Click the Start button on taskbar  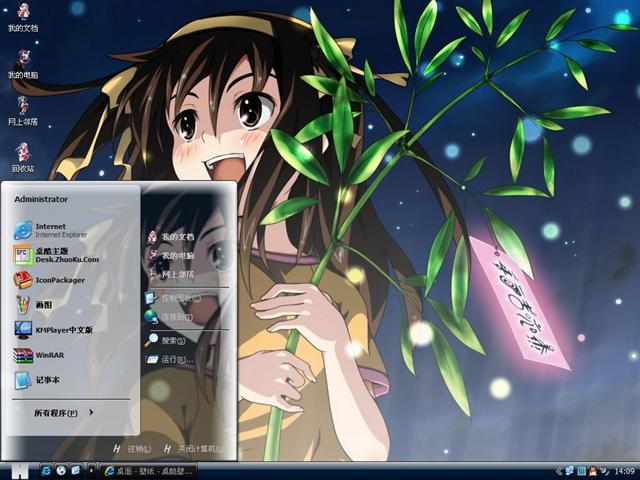coord(20,471)
